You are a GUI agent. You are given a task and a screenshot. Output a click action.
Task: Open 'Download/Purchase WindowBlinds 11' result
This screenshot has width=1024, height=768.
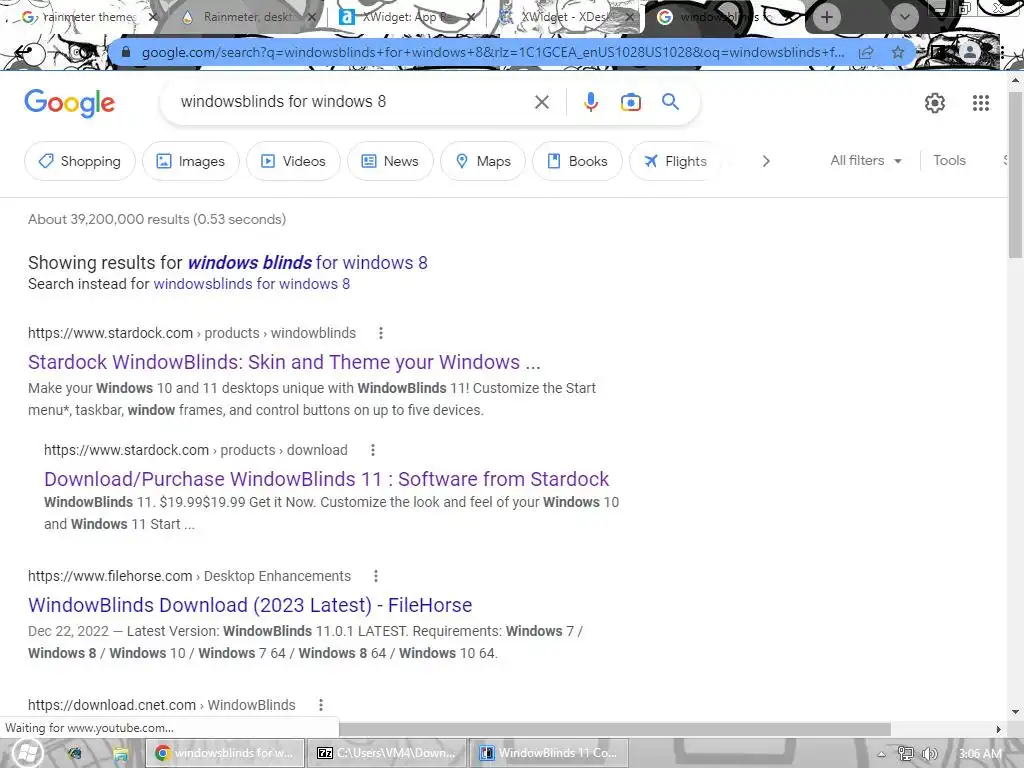click(x=327, y=479)
